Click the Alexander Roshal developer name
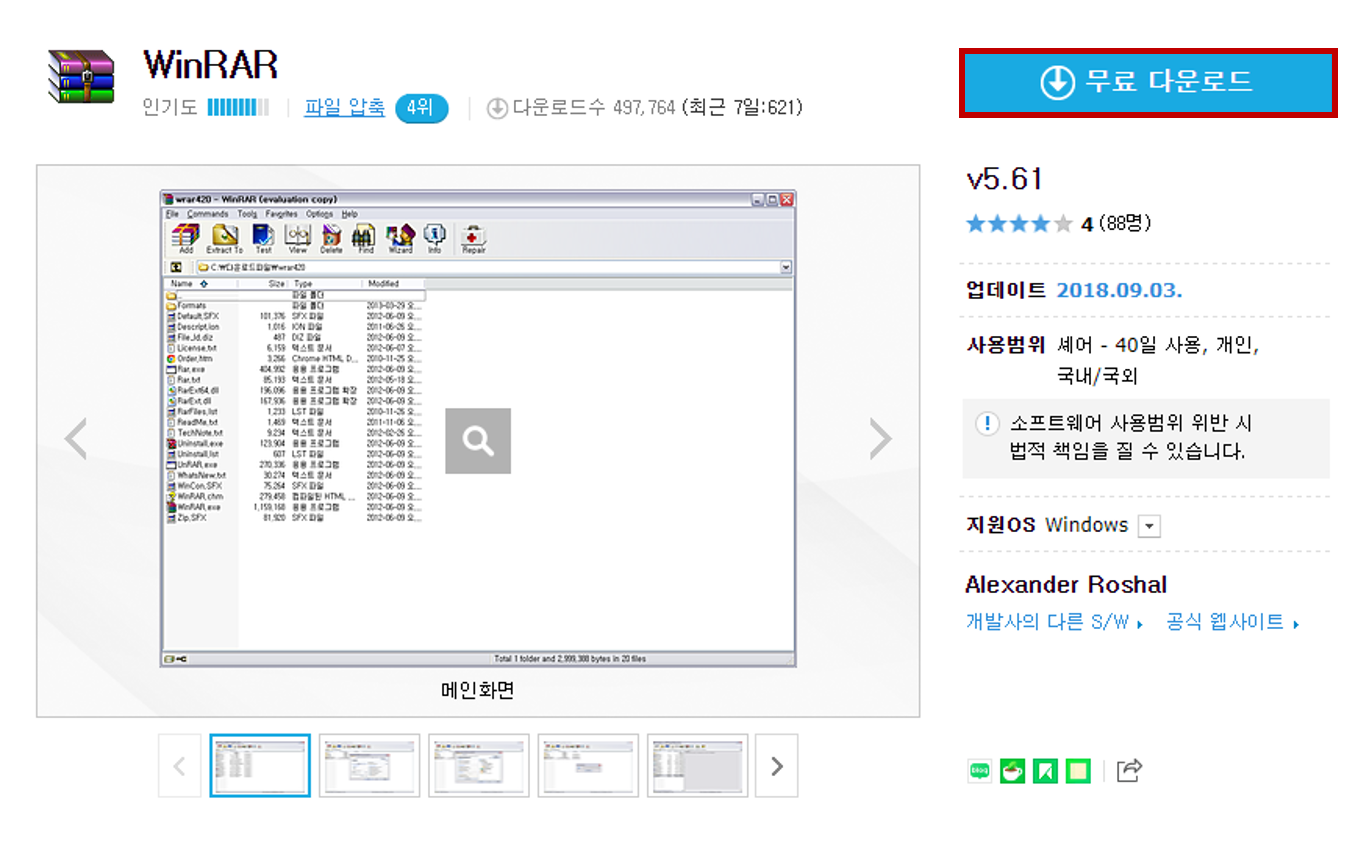 click(1066, 585)
